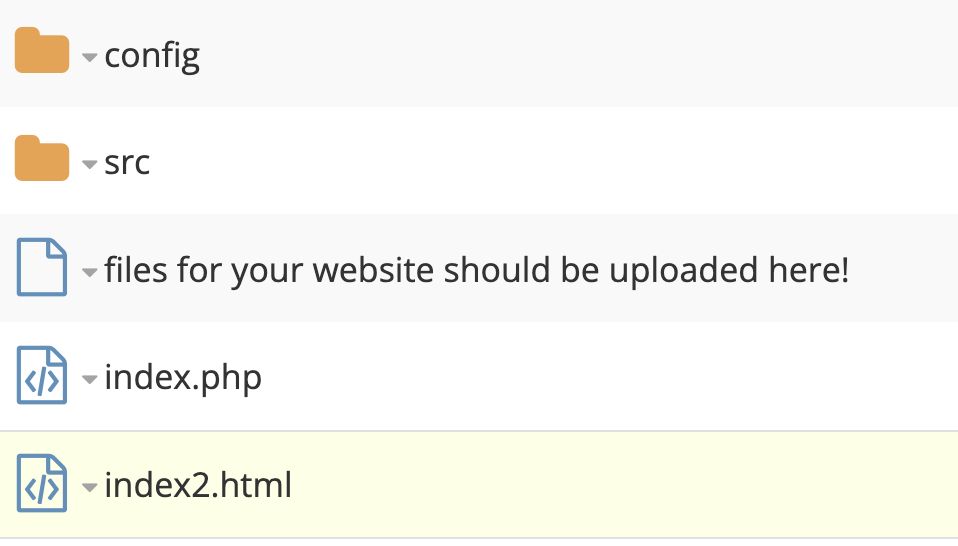Show the dropdown menu for index2.html
958x546 pixels.
90,488
